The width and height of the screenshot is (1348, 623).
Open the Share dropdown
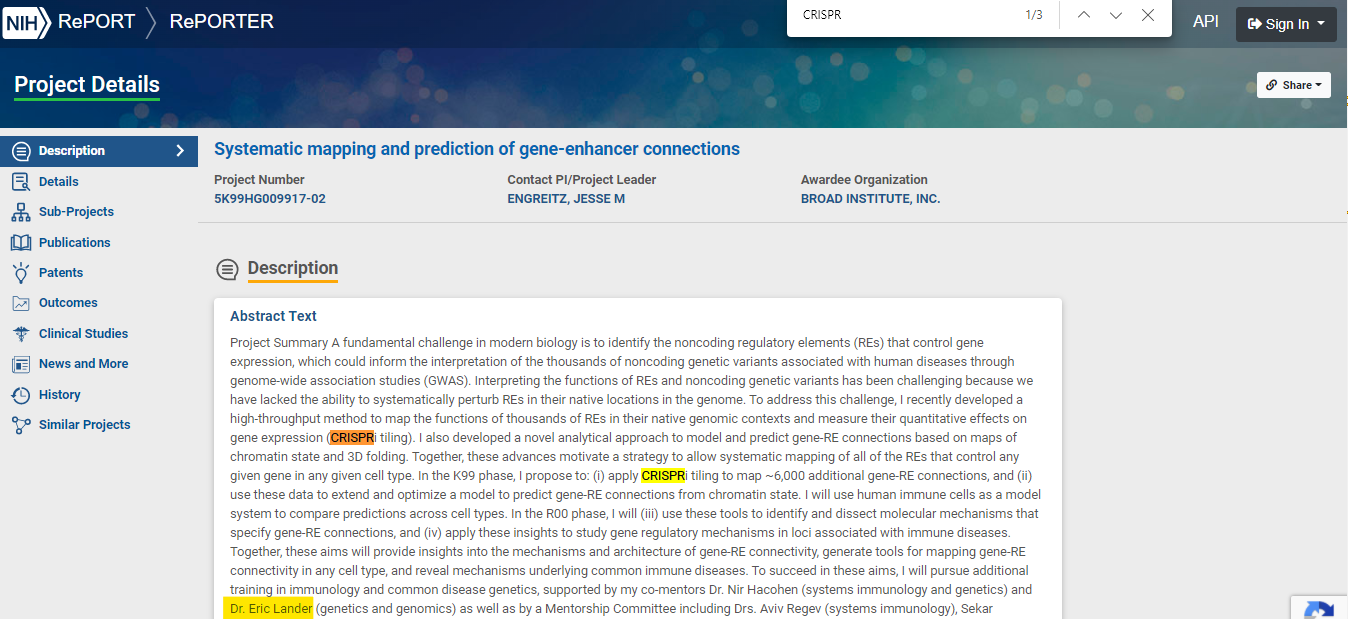coord(1293,85)
